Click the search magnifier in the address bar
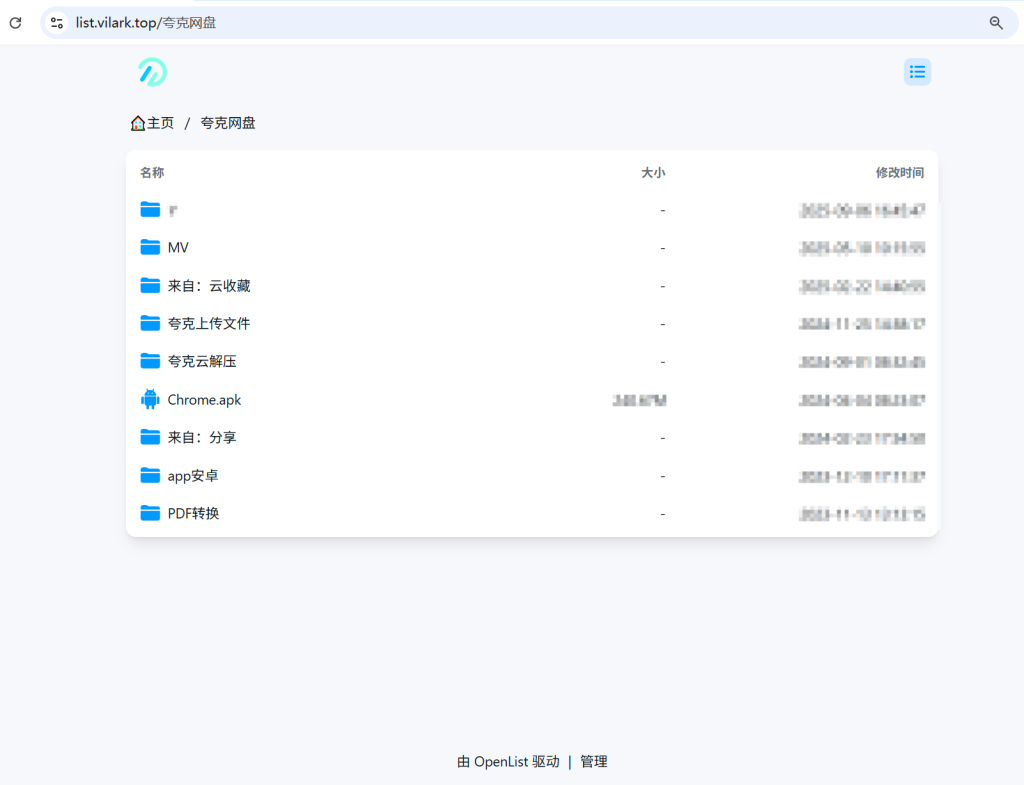 (995, 22)
